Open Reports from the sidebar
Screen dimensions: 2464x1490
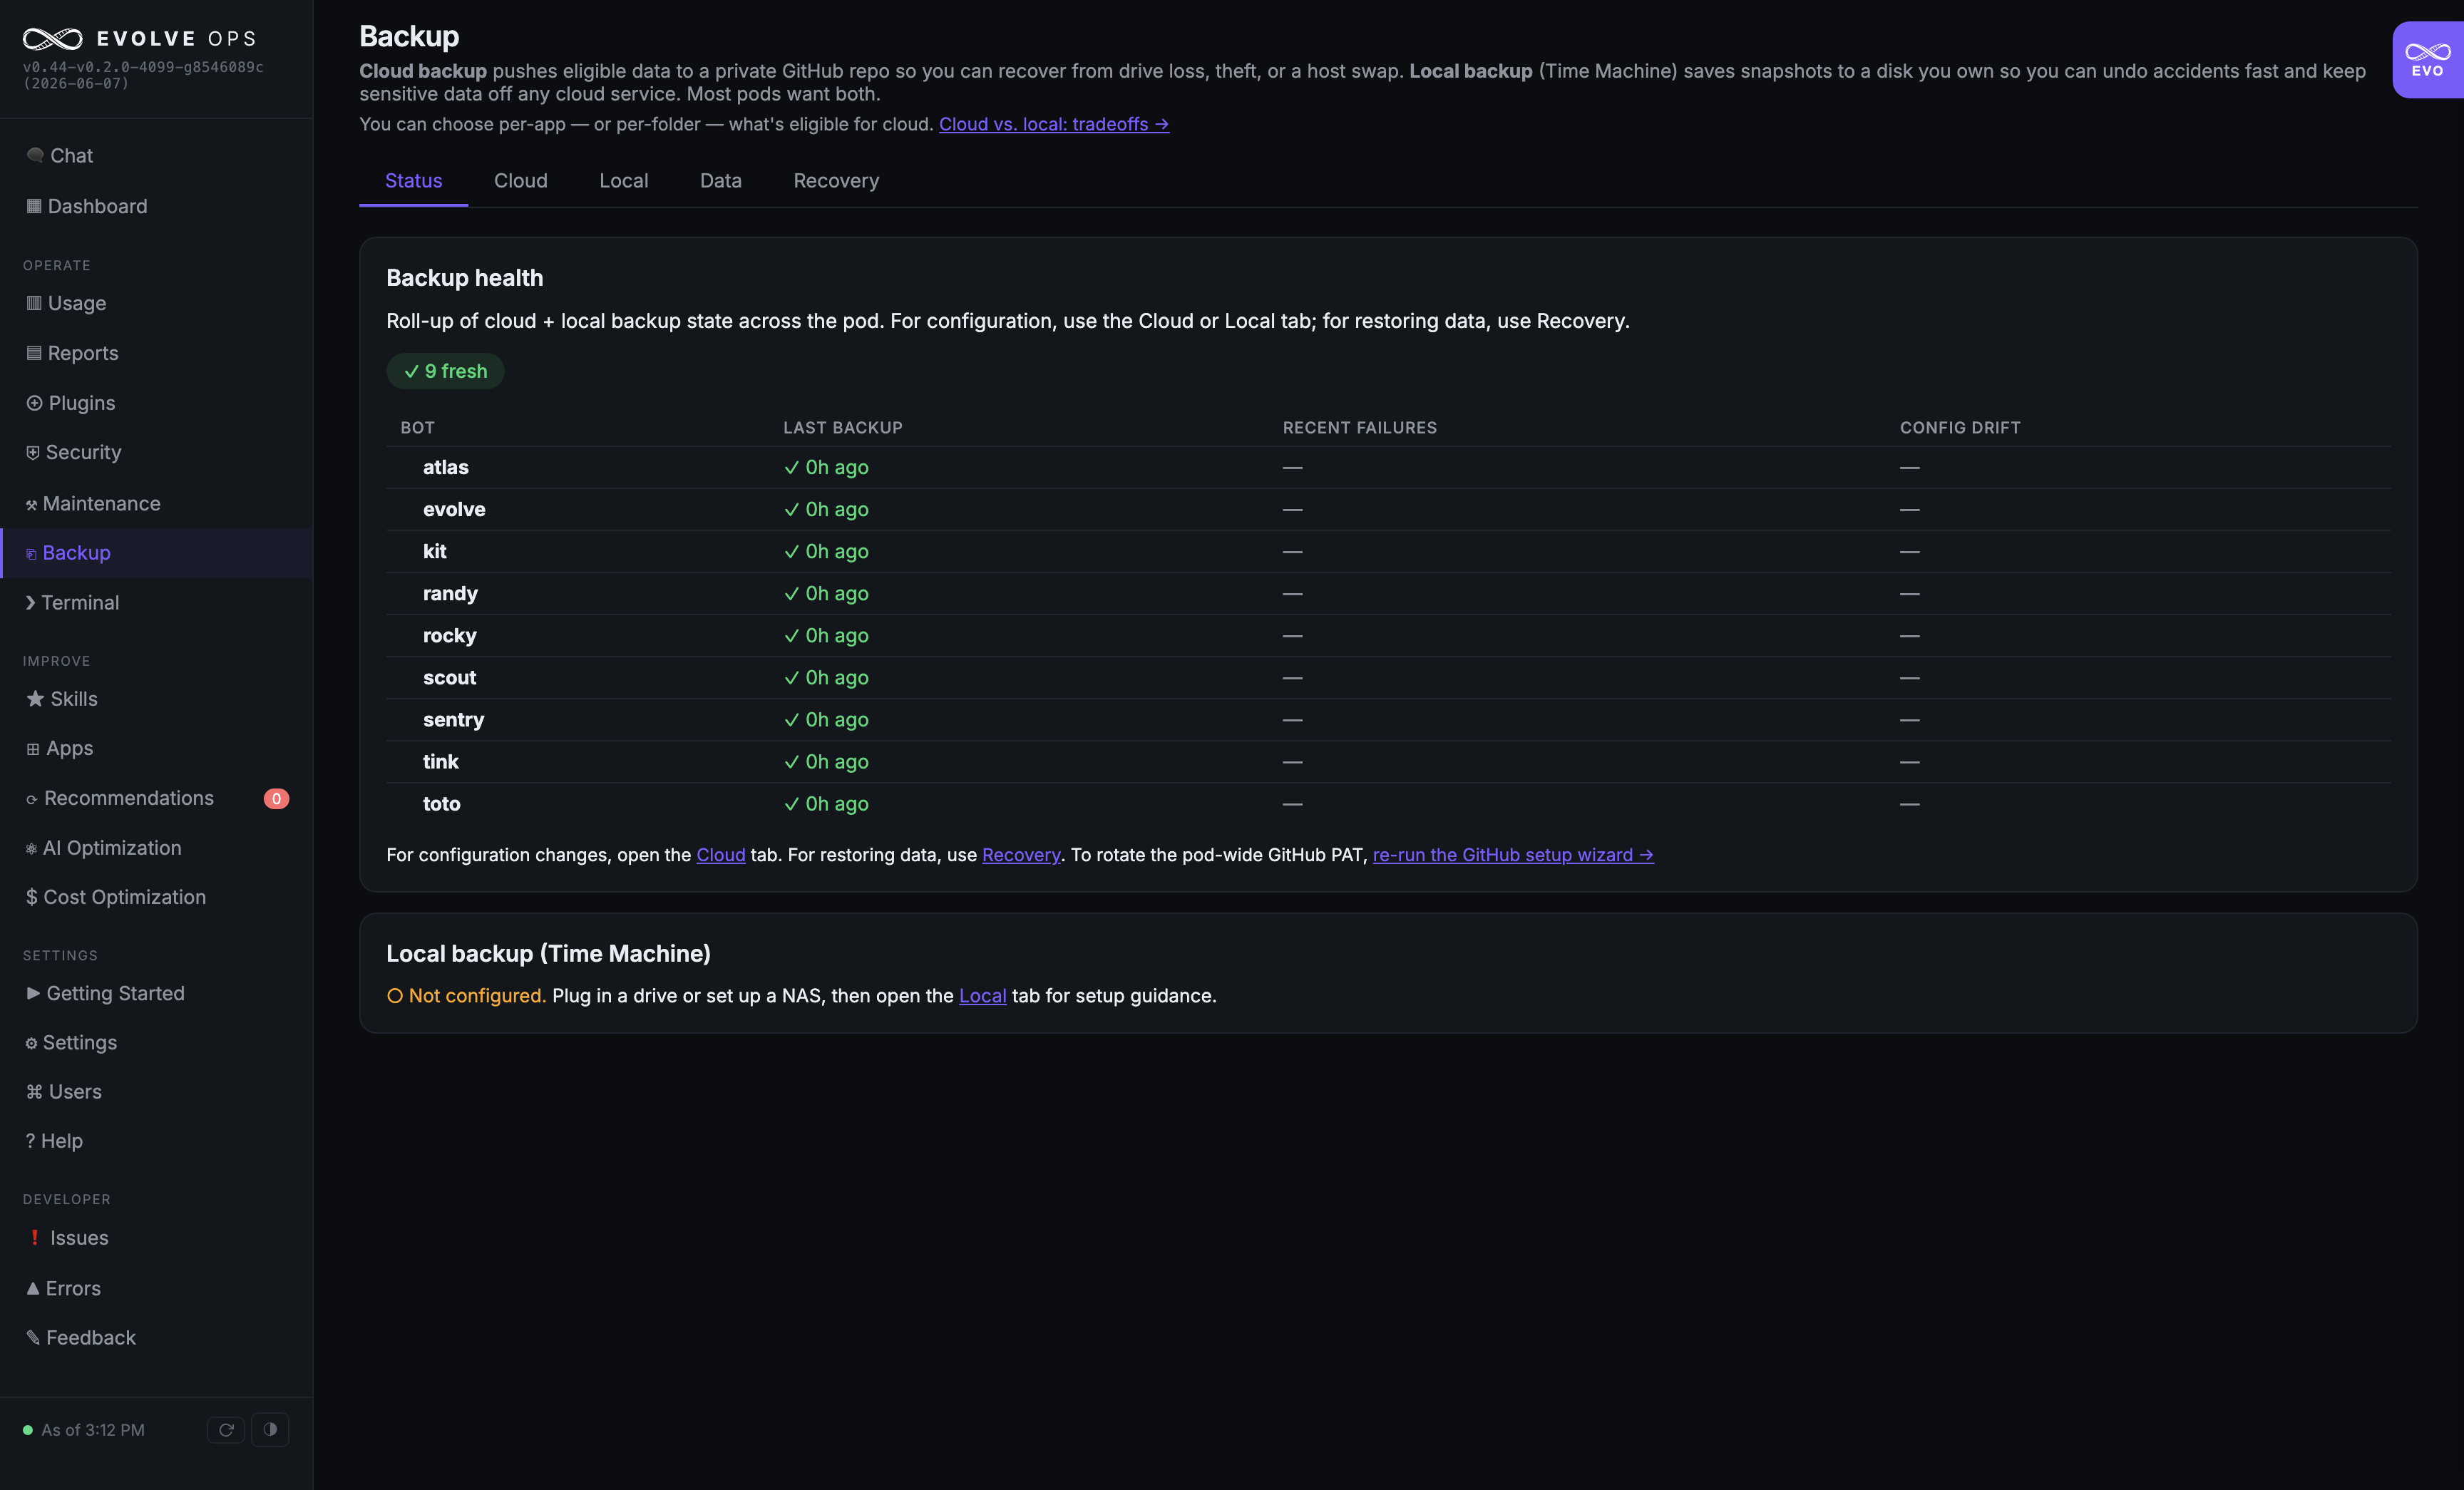[156, 353]
